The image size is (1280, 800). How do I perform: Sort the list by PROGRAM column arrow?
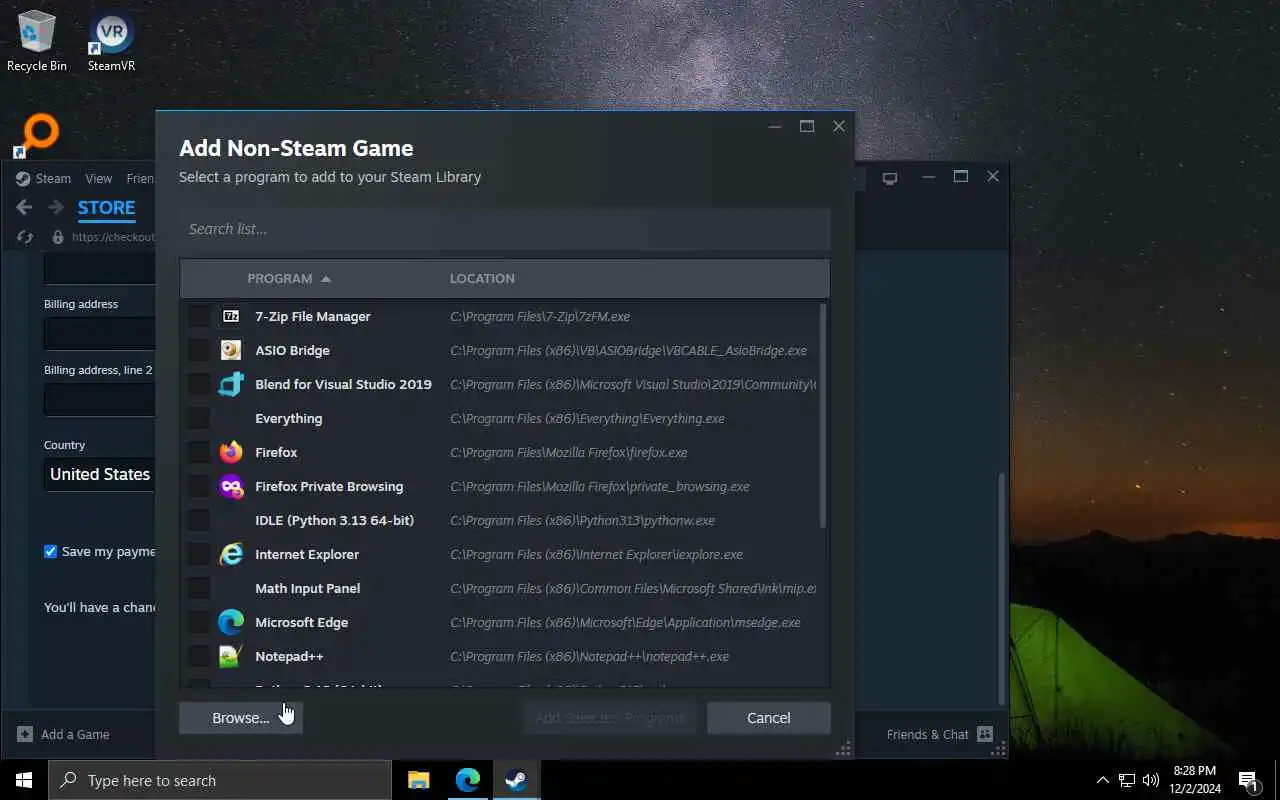click(326, 279)
